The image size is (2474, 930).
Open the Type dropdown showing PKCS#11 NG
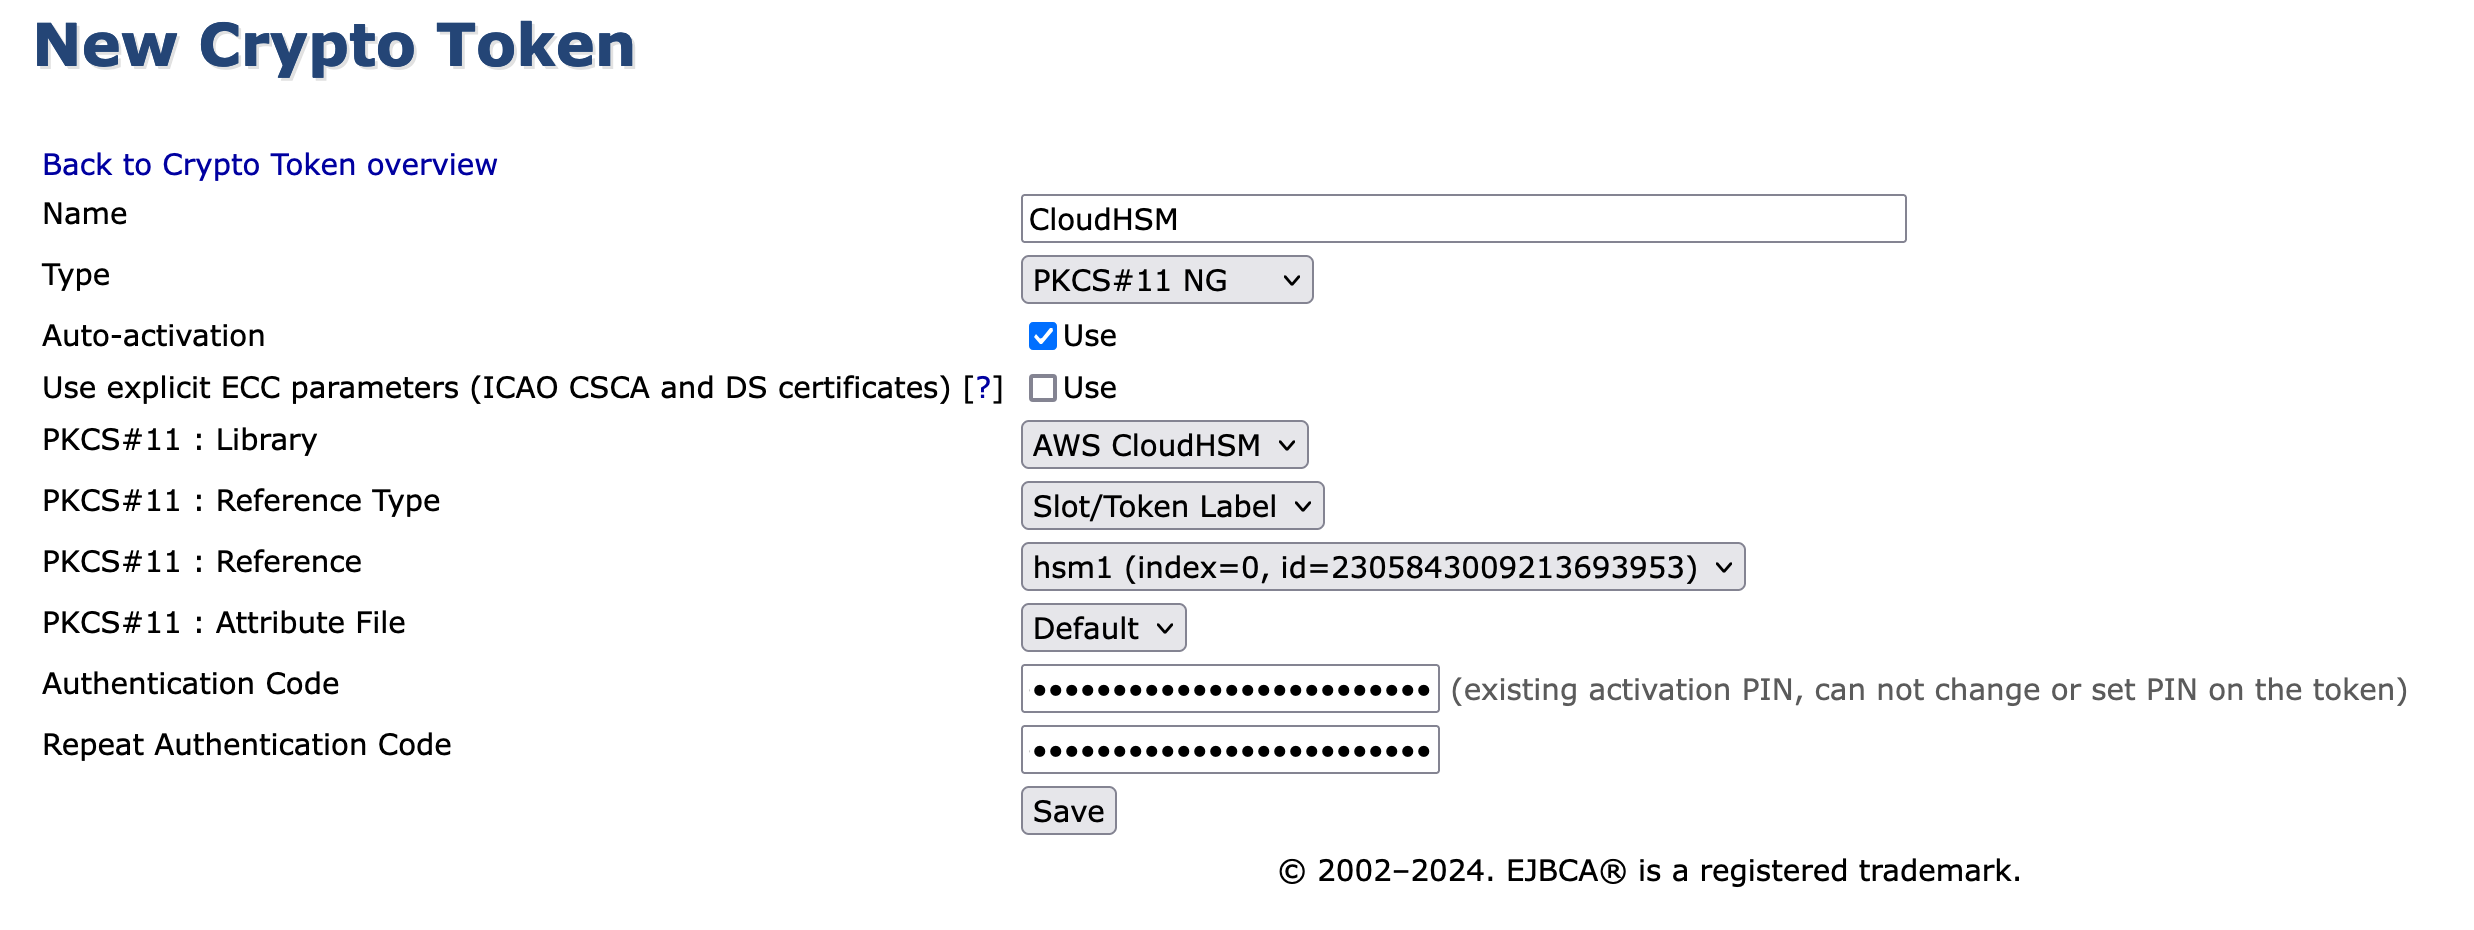click(x=1166, y=280)
